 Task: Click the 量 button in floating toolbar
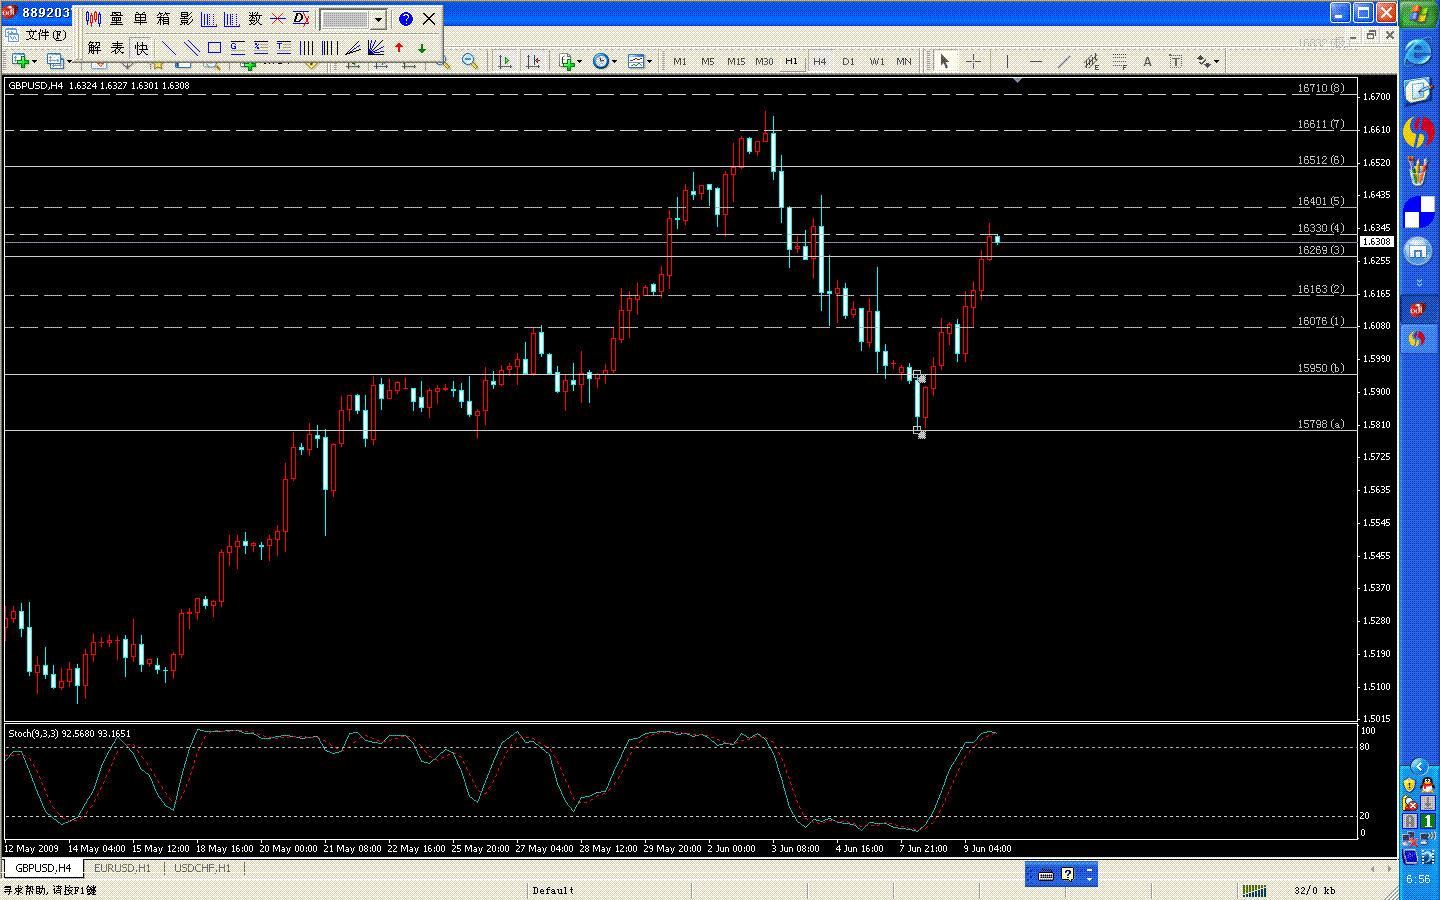point(117,19)
